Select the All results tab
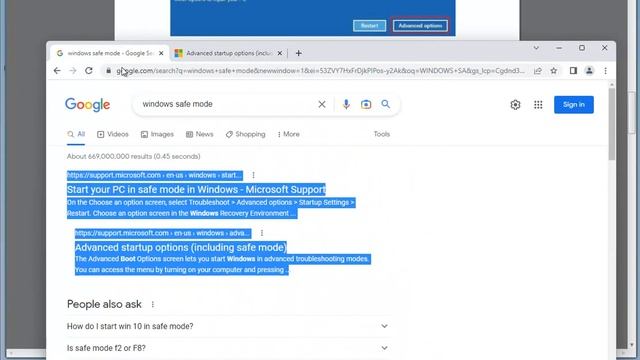This screenshot has width=640, height=360. [76, 134]
